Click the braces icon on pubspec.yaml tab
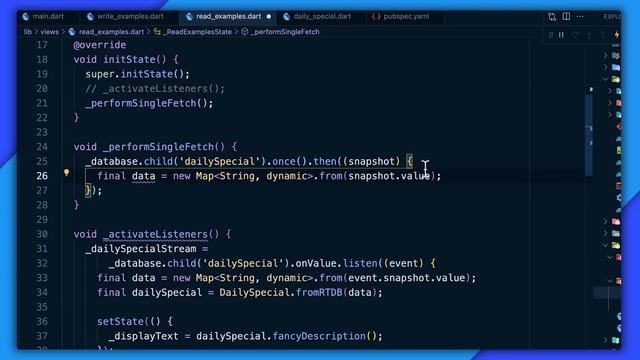The height and width of the screenshot is (360, 640). (376, 17)
